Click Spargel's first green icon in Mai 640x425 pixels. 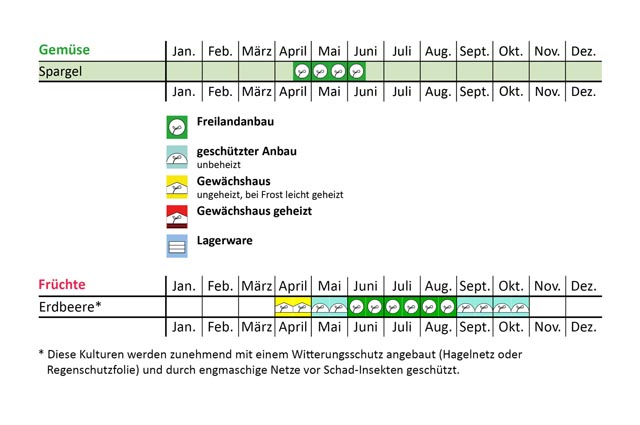[320, 72]
